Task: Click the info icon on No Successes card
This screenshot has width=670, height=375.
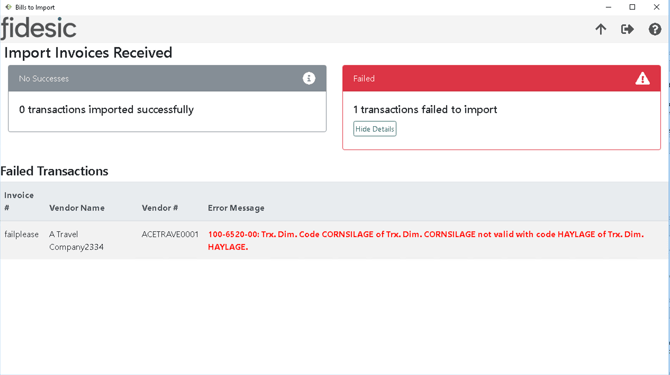Action: [309, 78]
